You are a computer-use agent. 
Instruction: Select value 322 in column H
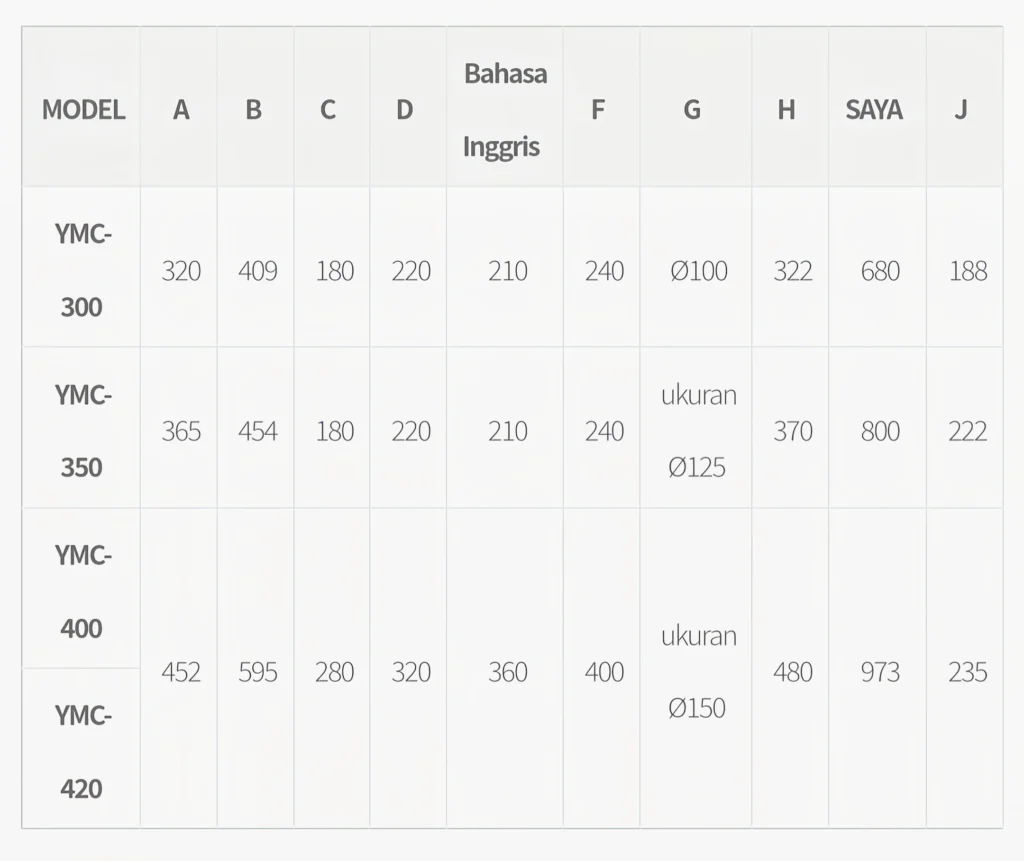792,271
